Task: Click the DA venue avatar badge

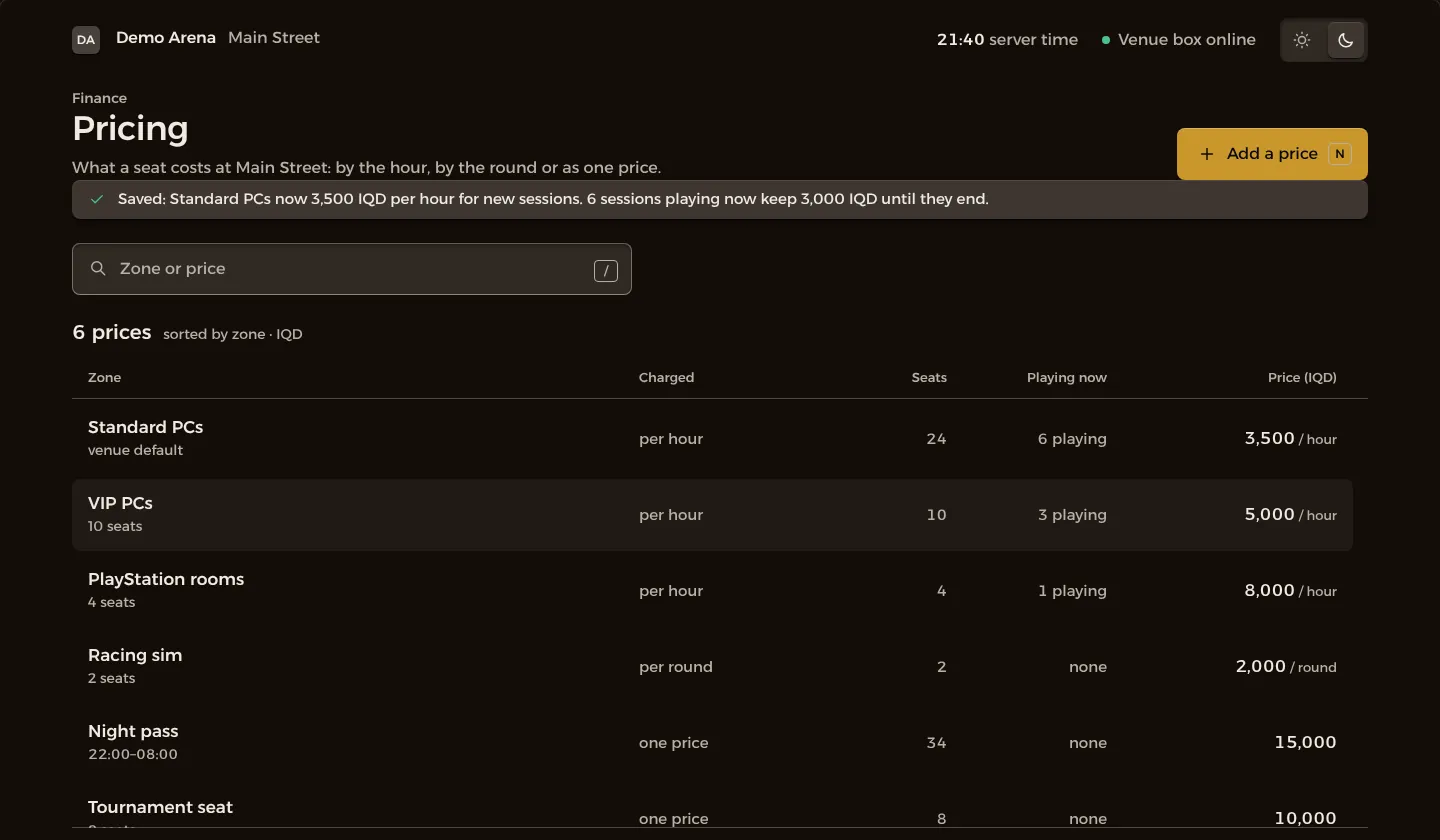Action: coord(86,40)
